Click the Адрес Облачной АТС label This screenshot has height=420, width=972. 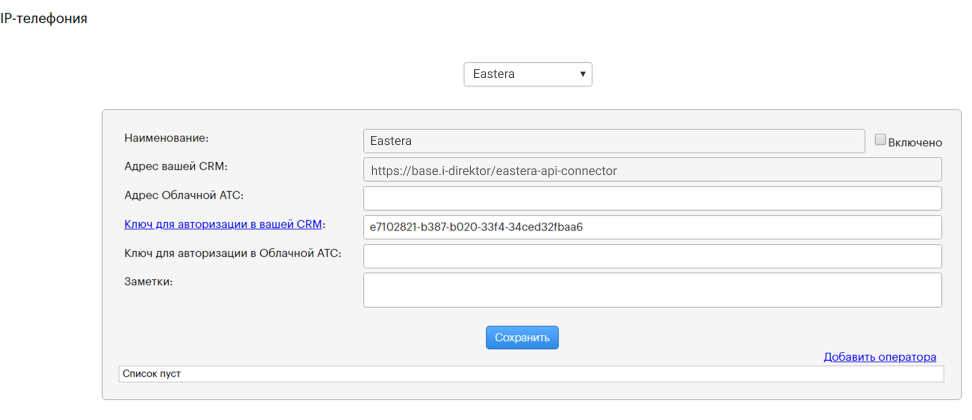click(x=184, y=195)
